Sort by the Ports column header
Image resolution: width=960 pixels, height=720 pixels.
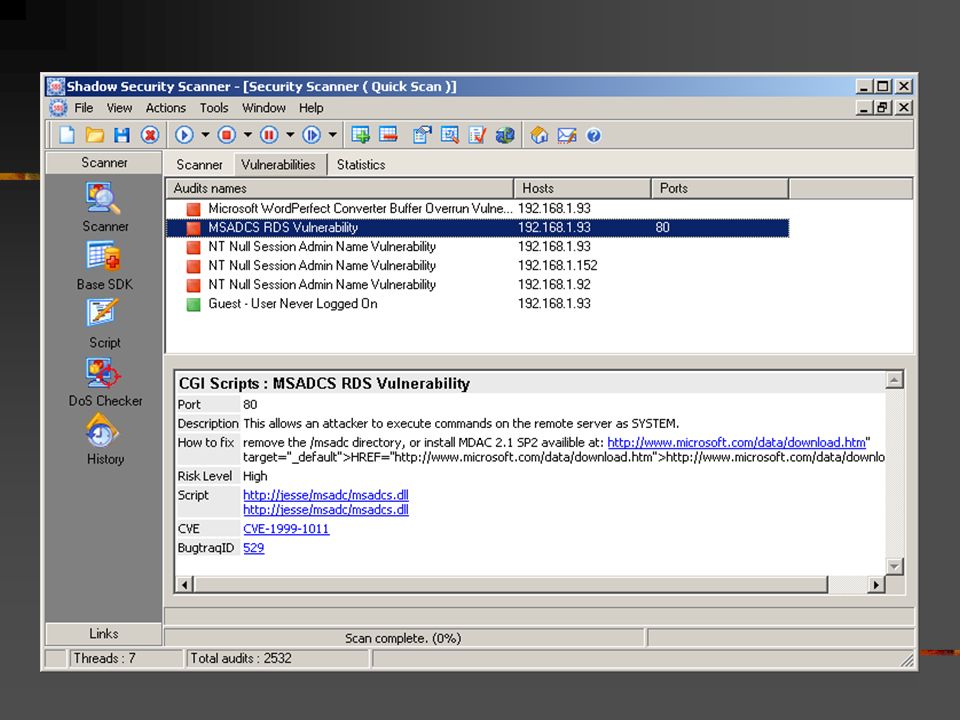720,188
